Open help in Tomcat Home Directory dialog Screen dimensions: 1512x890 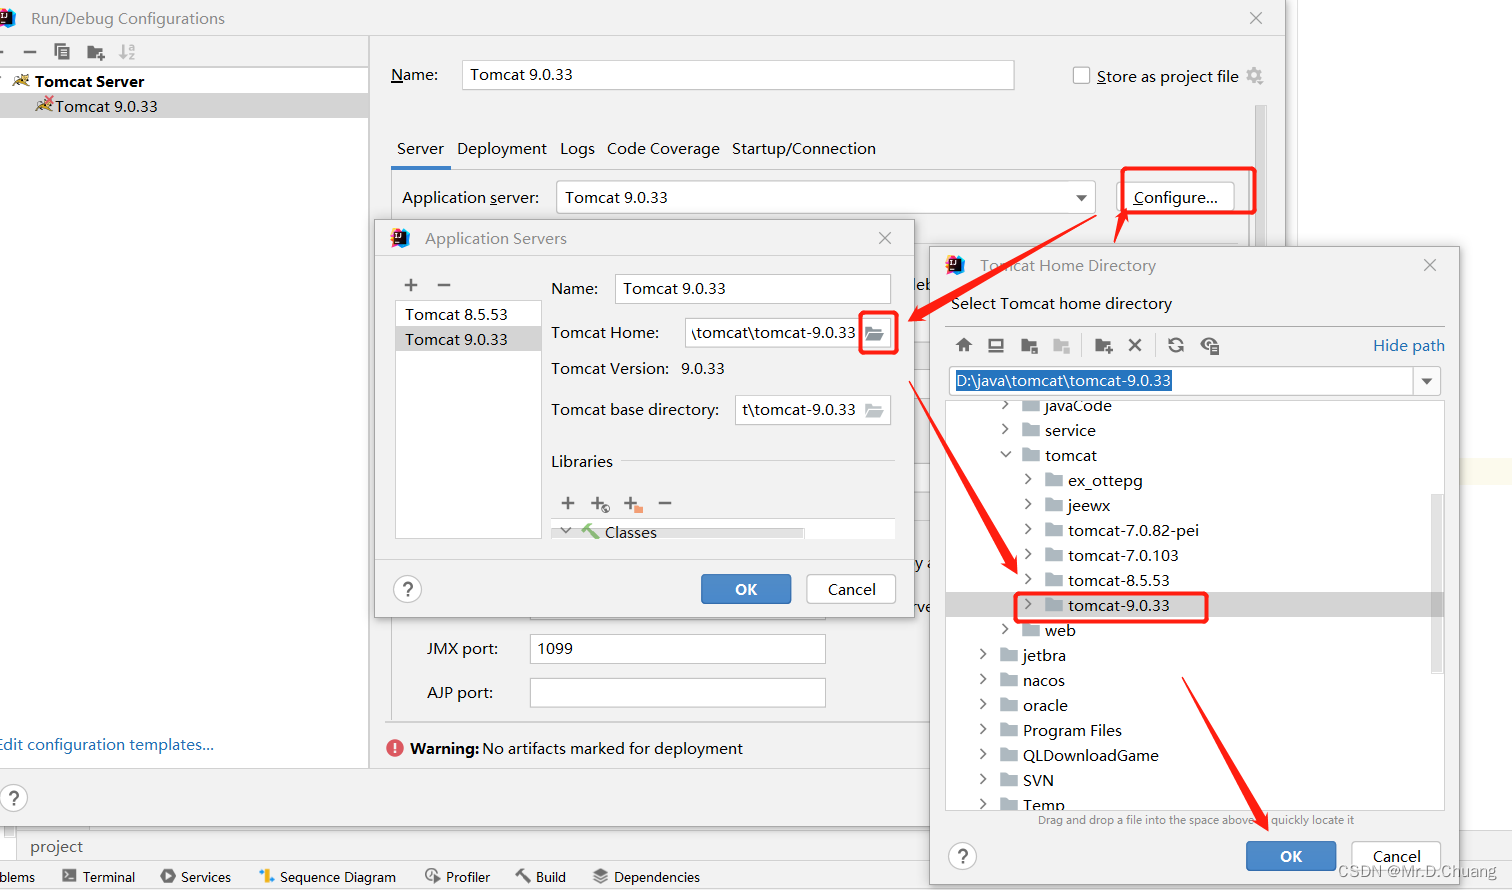(963, 856)
